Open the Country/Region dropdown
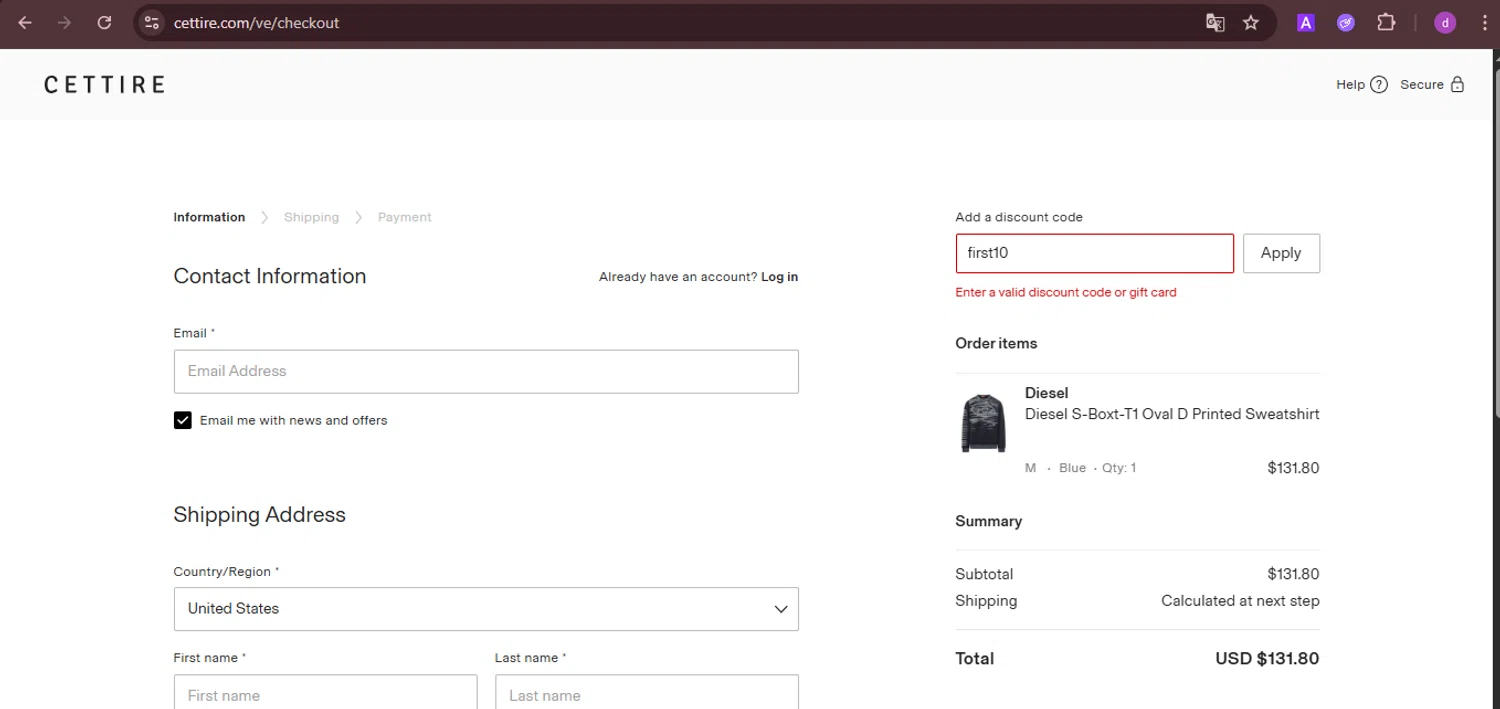Image resolution: width=1500 pixels, height=709 pixels. point(486,609)
